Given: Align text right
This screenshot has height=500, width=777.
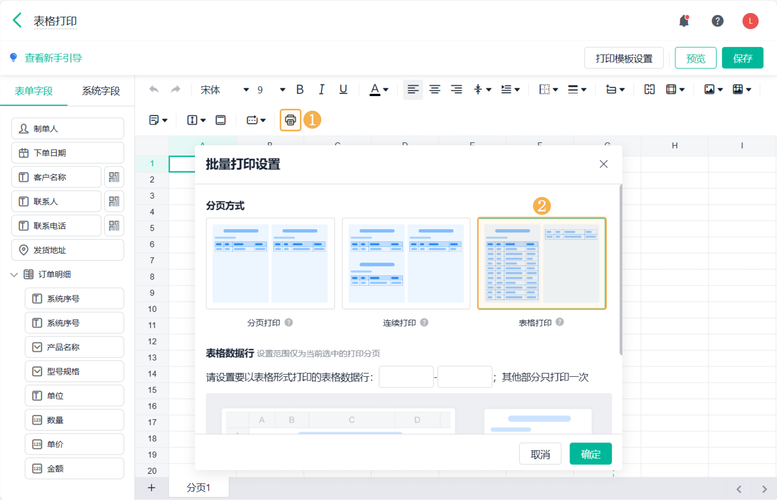Looking at the screenshot, I should (456, 89).
